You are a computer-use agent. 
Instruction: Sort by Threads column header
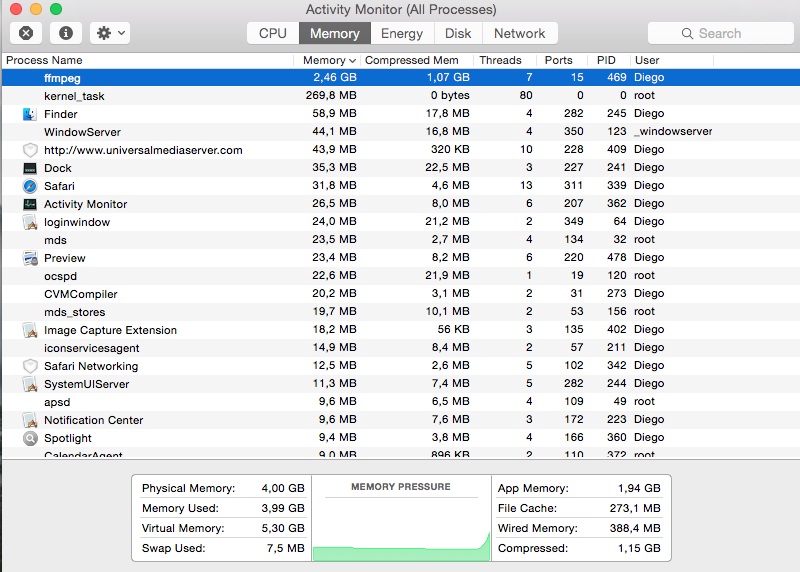click(x=505, y=60)
